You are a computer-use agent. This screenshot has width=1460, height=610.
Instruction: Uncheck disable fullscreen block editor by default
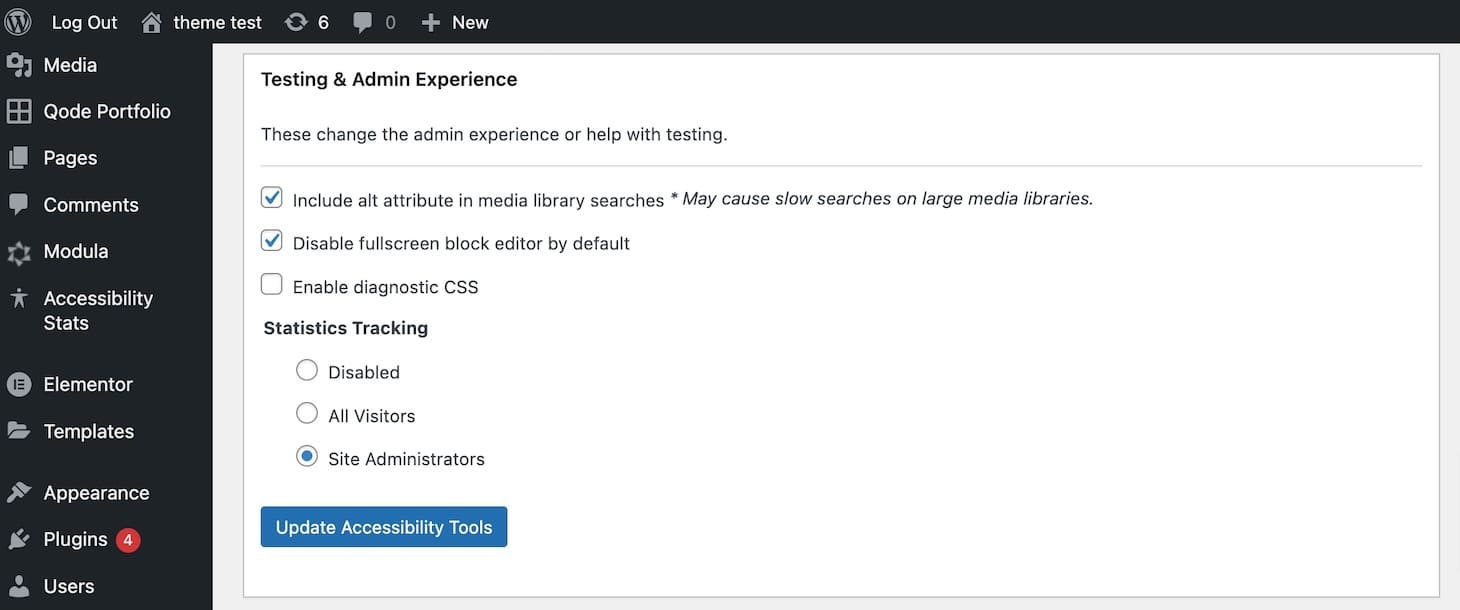coord(271,240)
